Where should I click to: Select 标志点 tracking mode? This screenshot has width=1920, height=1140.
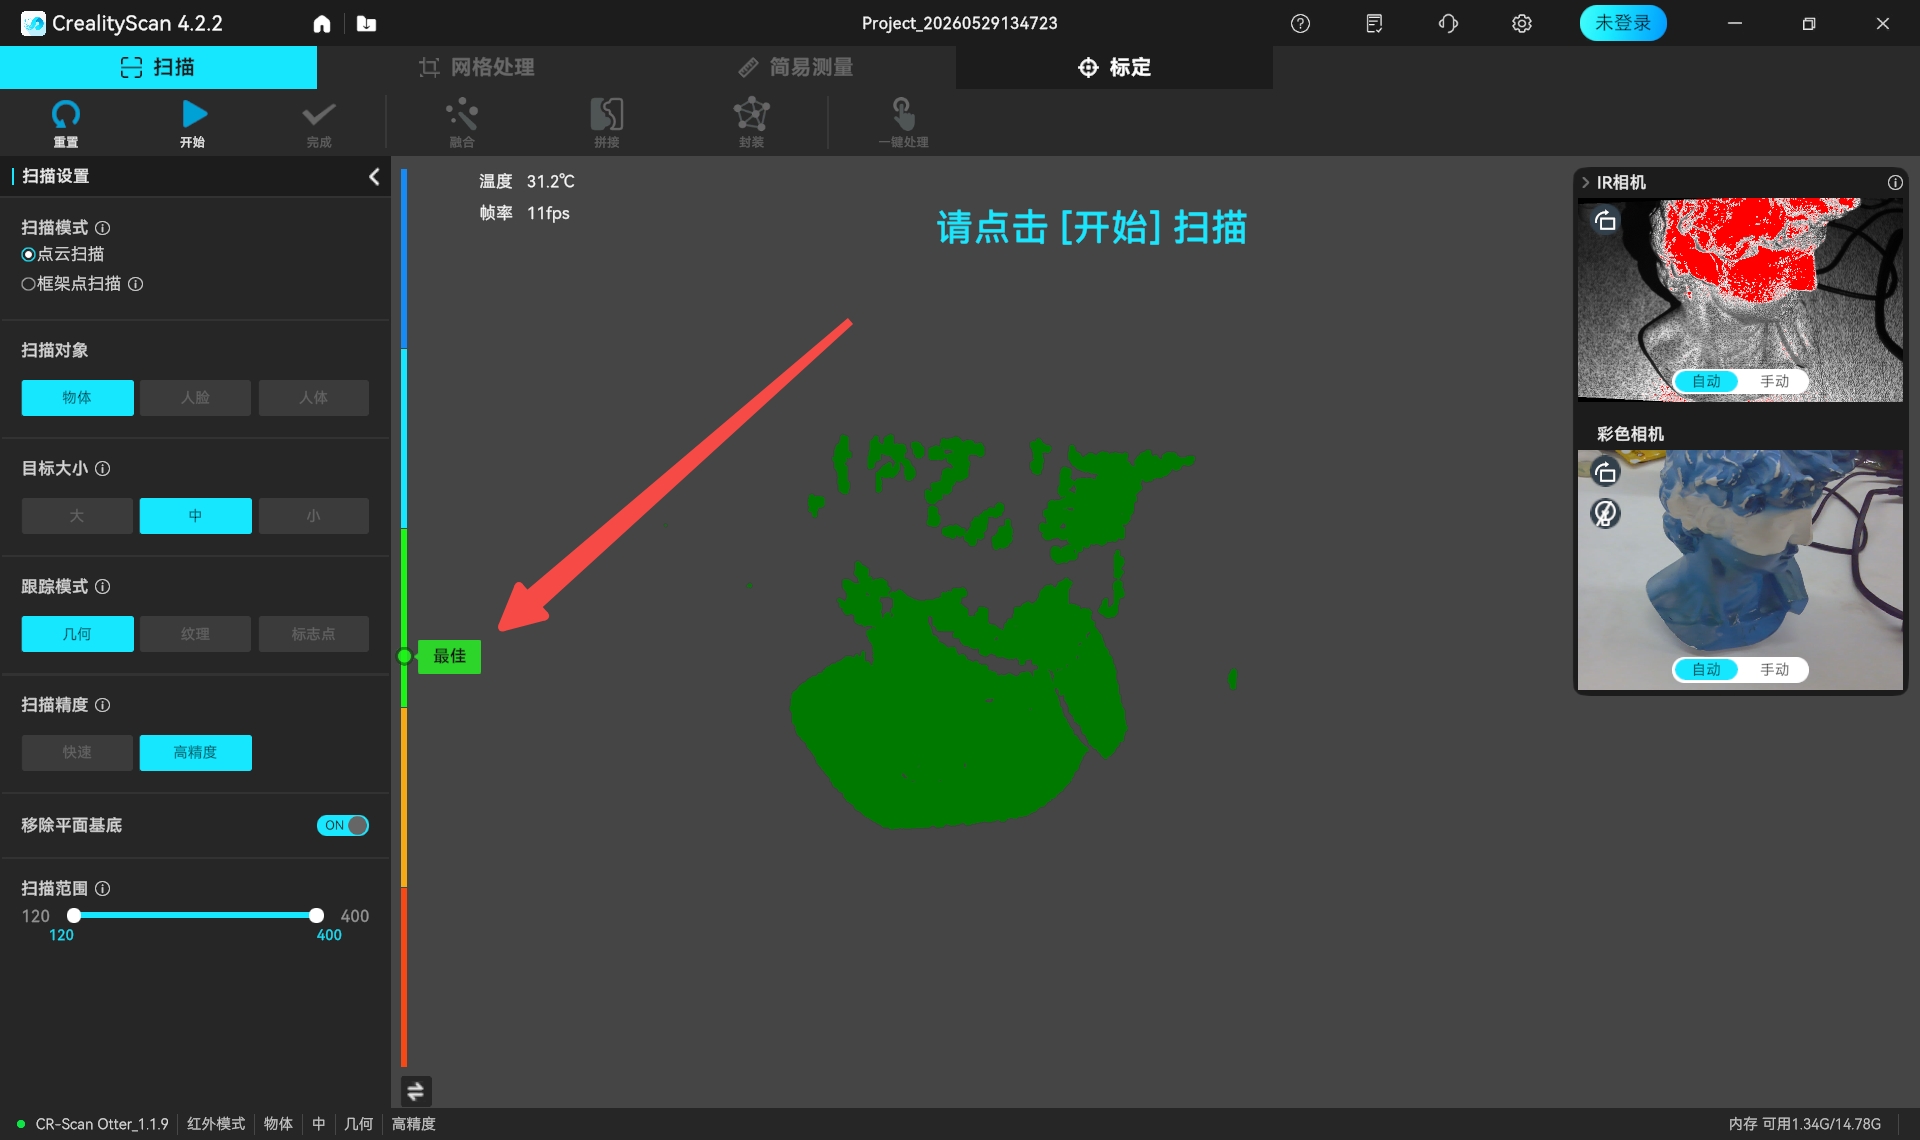coord(313,634)
